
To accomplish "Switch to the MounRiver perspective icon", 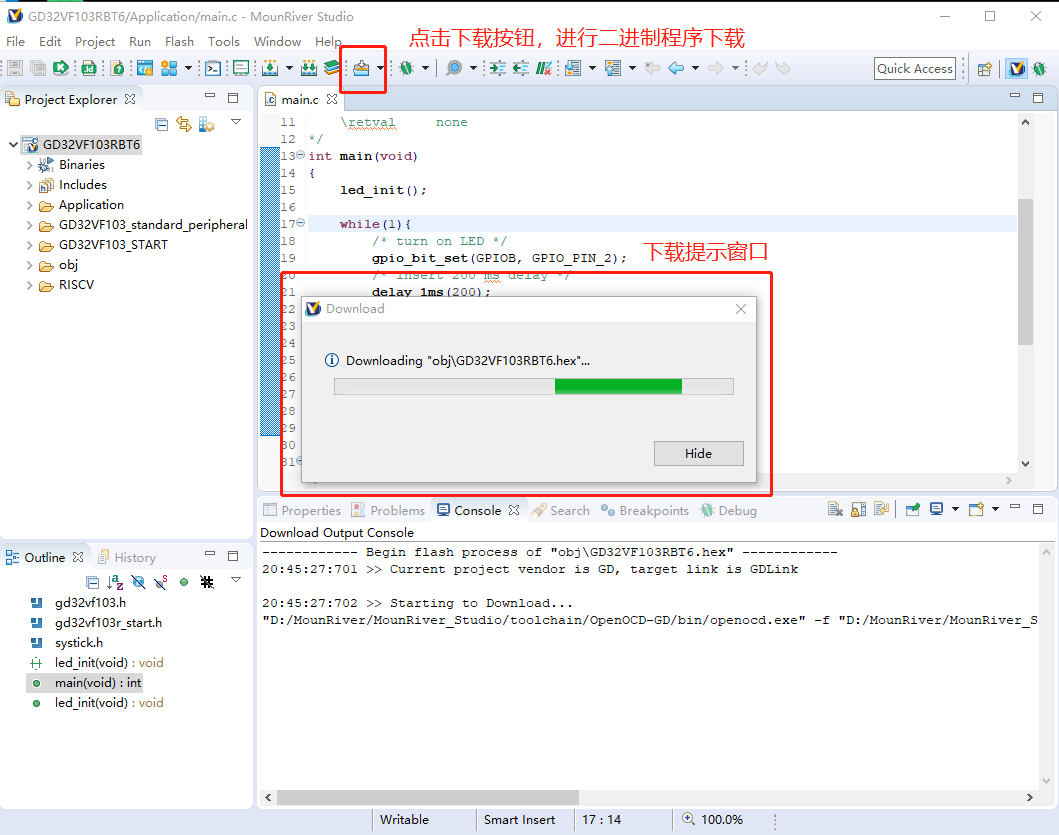I will pyautogui.click(x=1016, y=68).
